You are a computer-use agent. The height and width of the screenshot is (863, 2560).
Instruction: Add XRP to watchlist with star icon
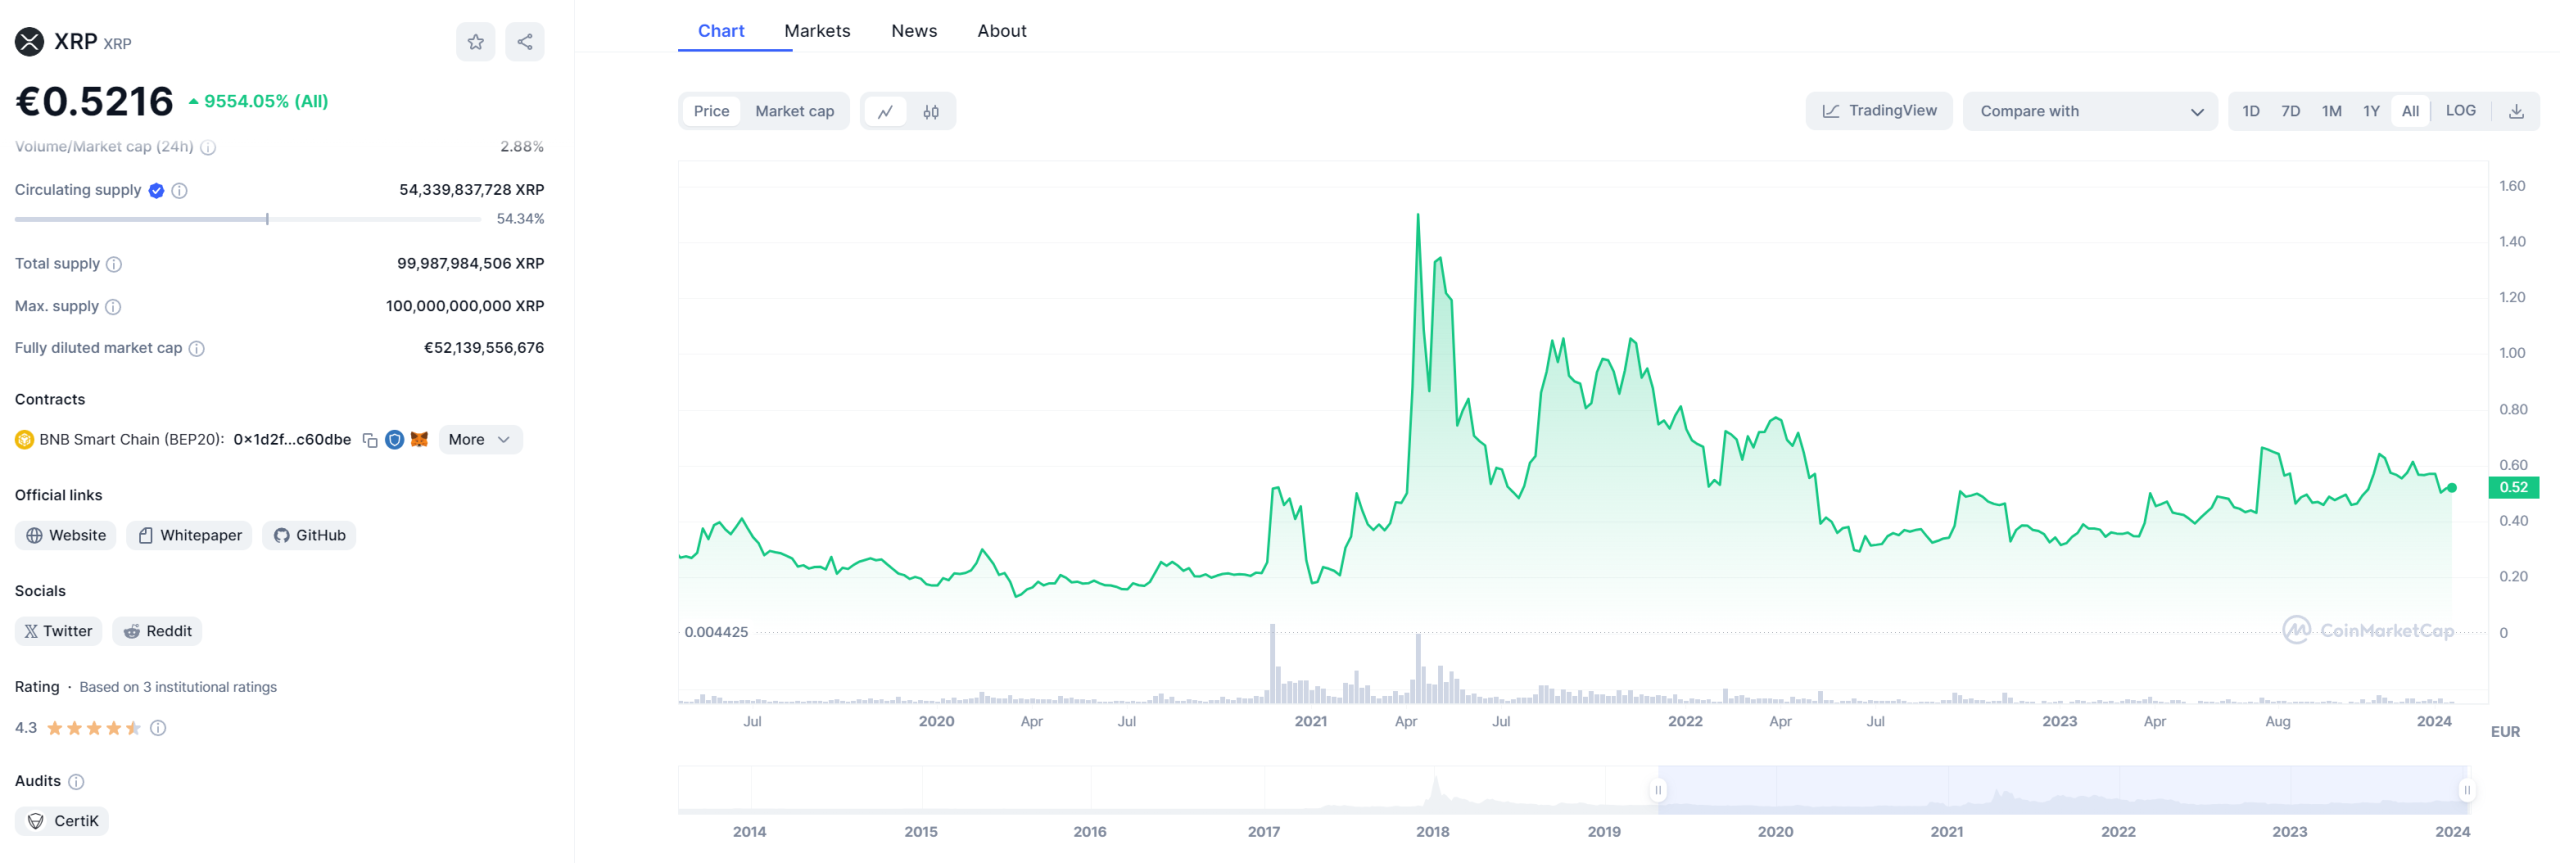click(x=475, y=42)
